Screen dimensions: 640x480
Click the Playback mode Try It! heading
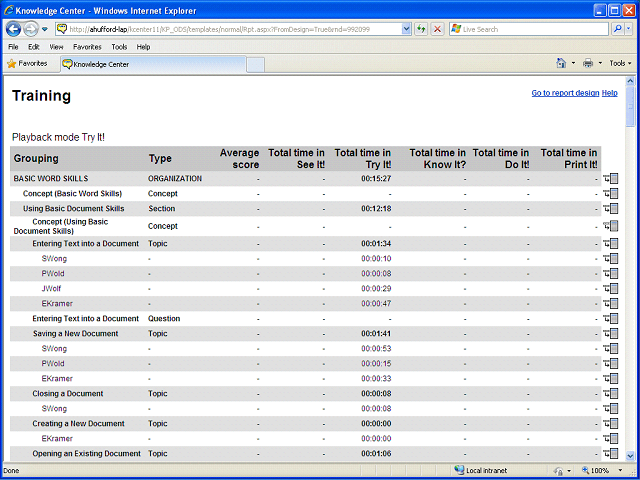(58, 137)
